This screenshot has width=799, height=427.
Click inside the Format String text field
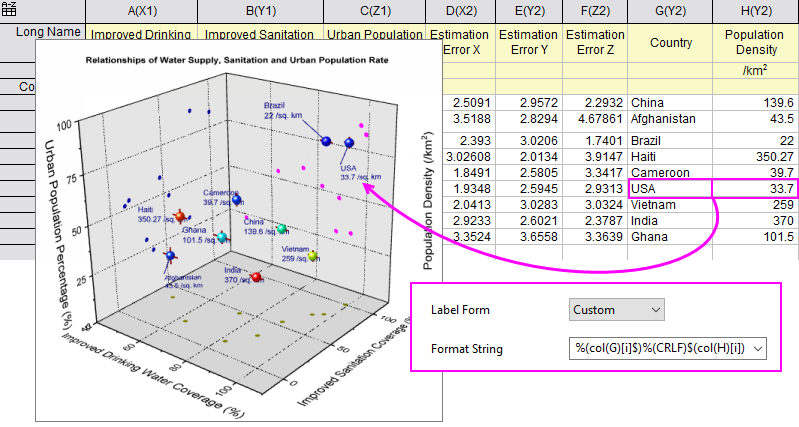tap(659, 349)
